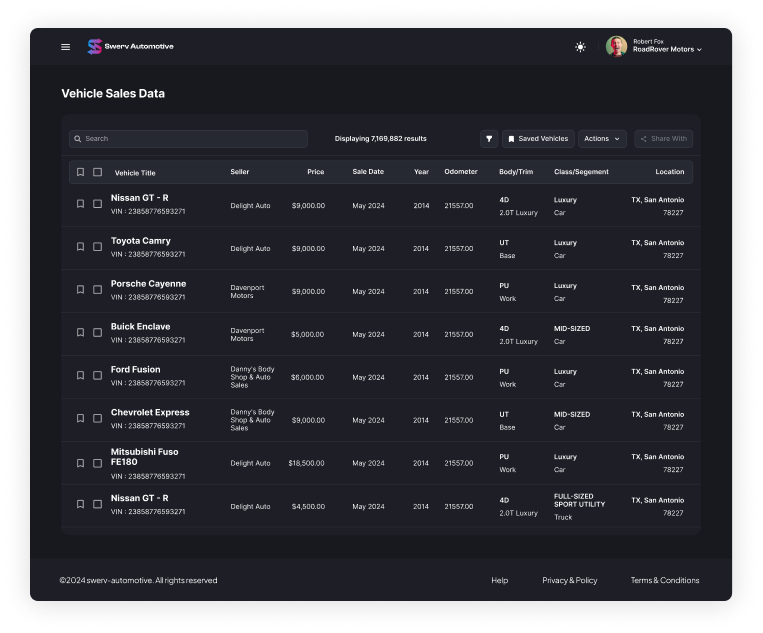Viewport: 763px width, 633px height.
Task: Select checkbox for $4,500.00 Nissan GT - R row
Action: (97, 504)
